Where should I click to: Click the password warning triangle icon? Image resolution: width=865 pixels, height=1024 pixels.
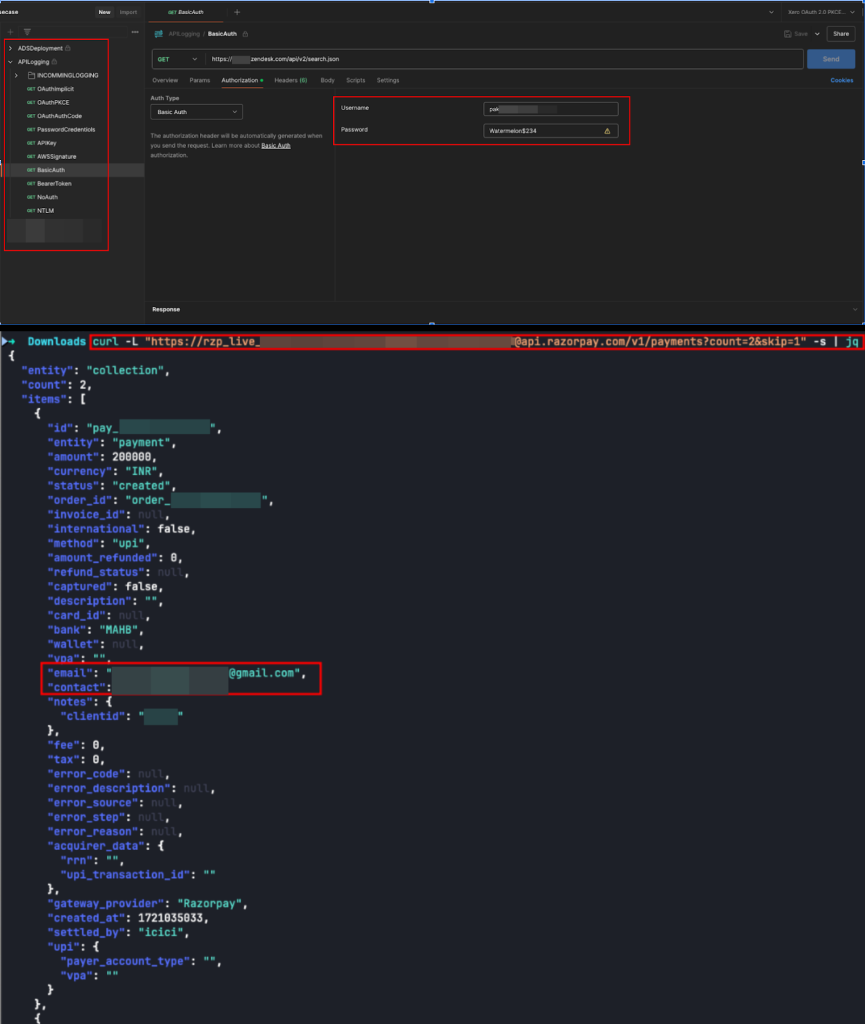tap(607, 131)
